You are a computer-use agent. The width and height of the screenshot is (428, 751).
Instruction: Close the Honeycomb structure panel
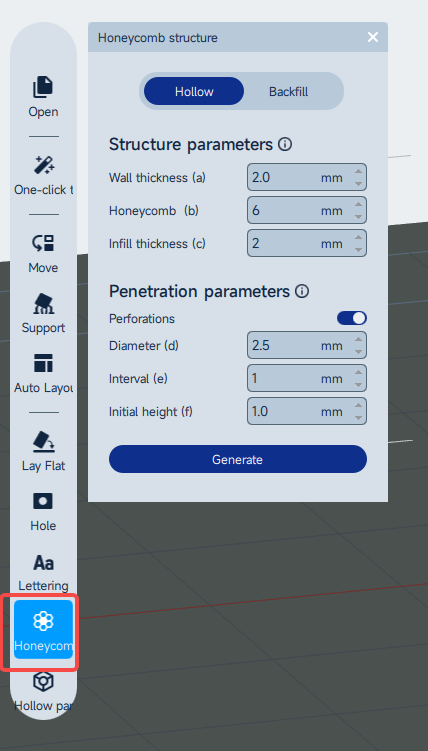[x=373, y=37]
